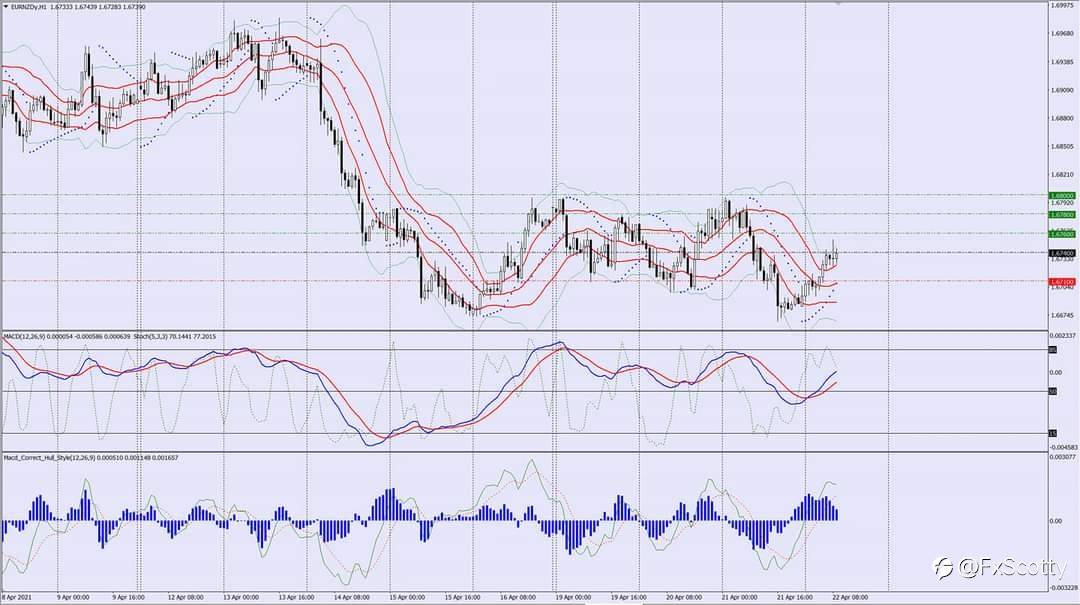Viewport: 1080px width, 605px height.
Task: Select the green 1.67800 price level label
Action: tap(1061, 215)
